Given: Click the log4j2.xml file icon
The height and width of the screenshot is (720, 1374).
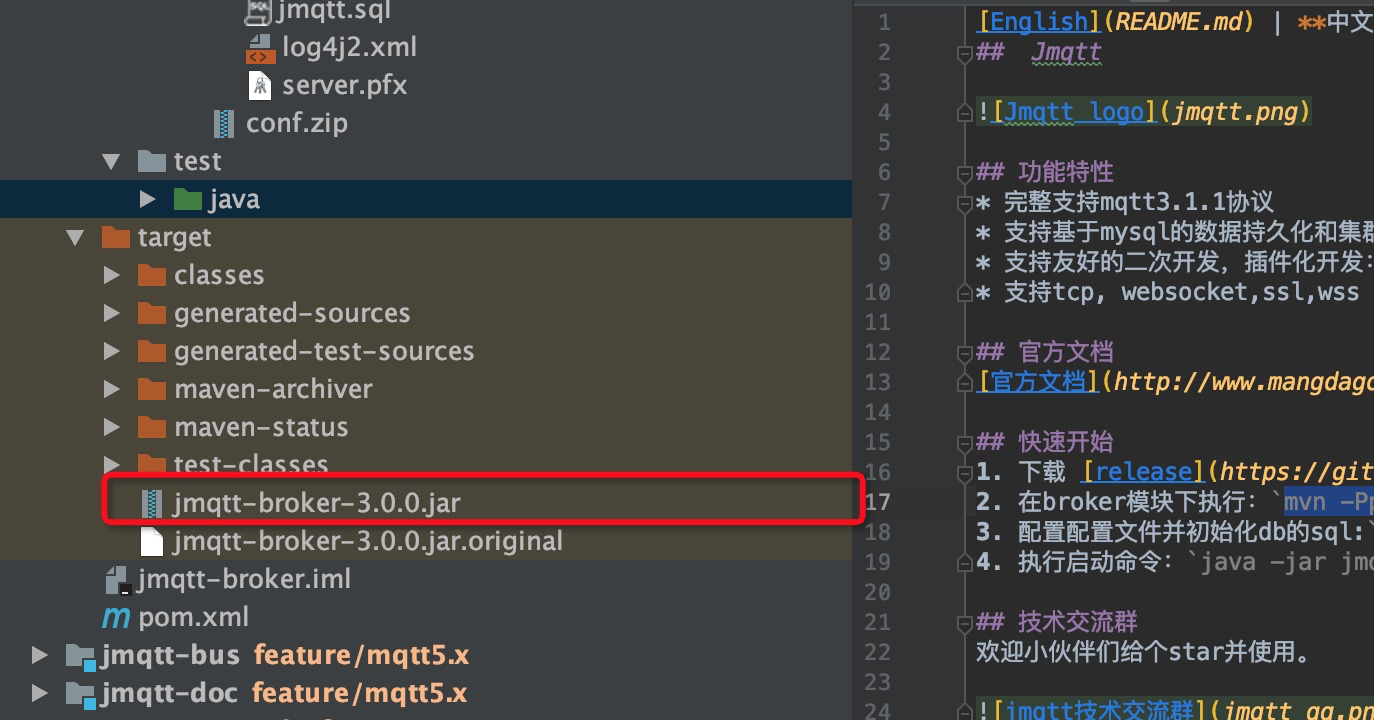Looking at the screenshot, I should [x=259, y=47].
